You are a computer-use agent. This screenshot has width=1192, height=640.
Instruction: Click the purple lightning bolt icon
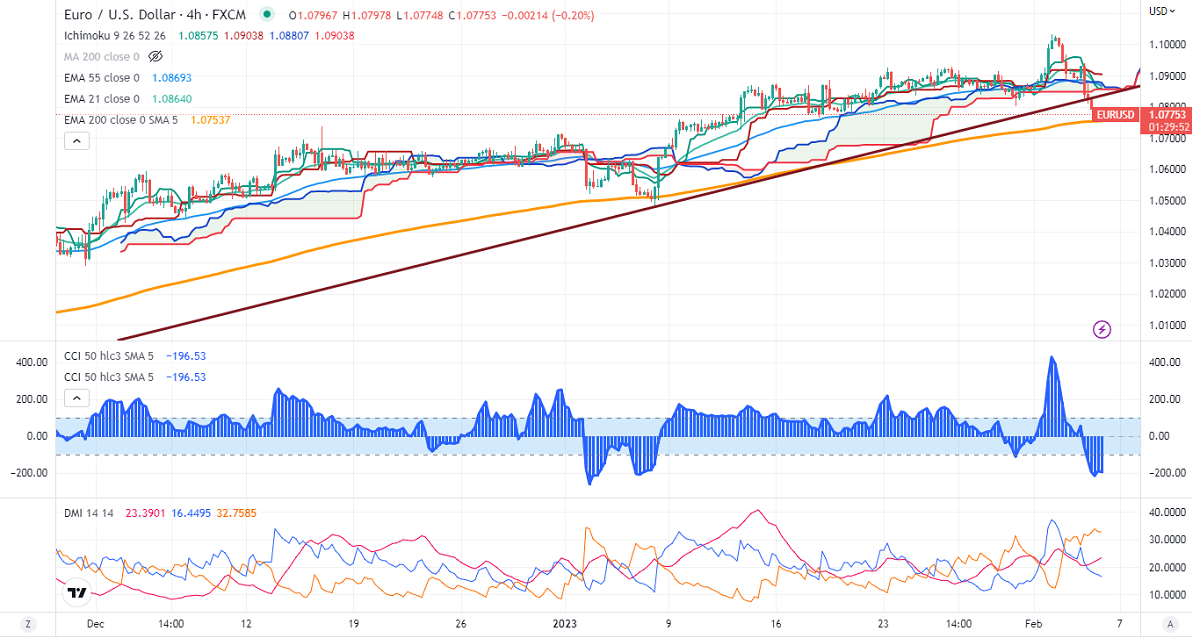pyautogui.click(x=1102, y=328)
